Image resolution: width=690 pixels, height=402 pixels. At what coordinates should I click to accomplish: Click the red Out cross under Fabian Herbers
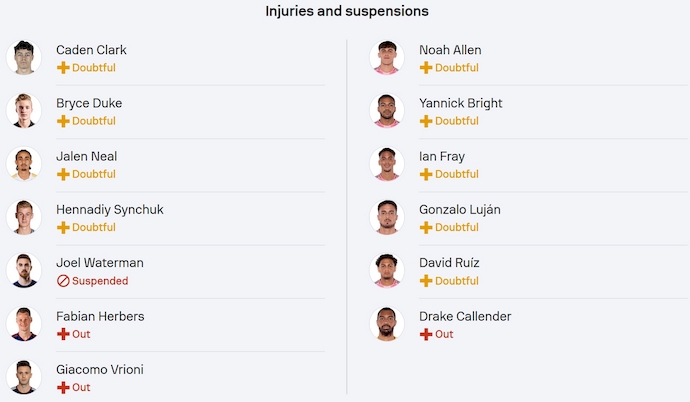(63, 334)
